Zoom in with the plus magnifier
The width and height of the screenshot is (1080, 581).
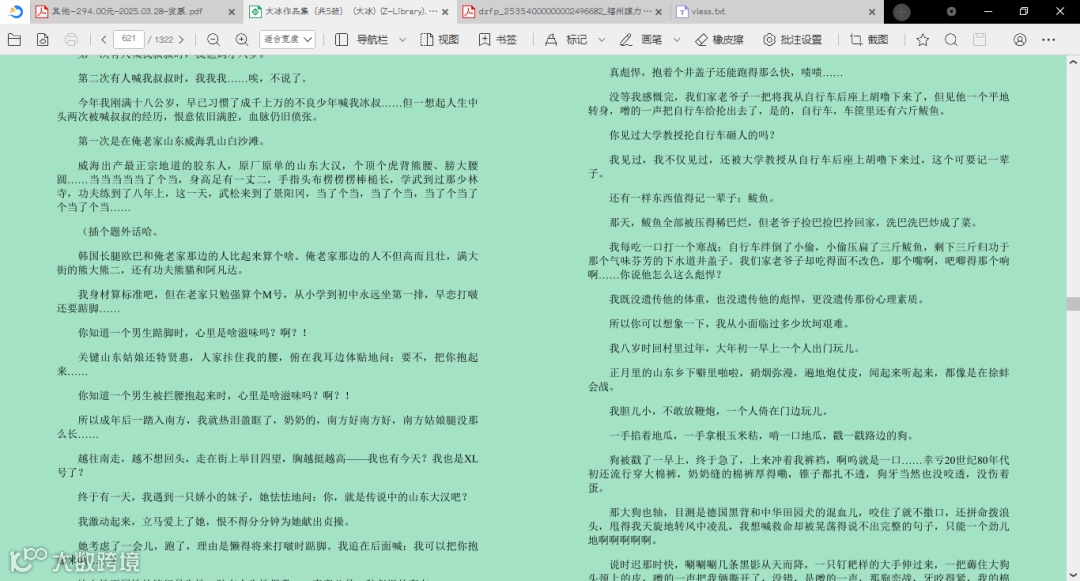(x=242, y=40)
